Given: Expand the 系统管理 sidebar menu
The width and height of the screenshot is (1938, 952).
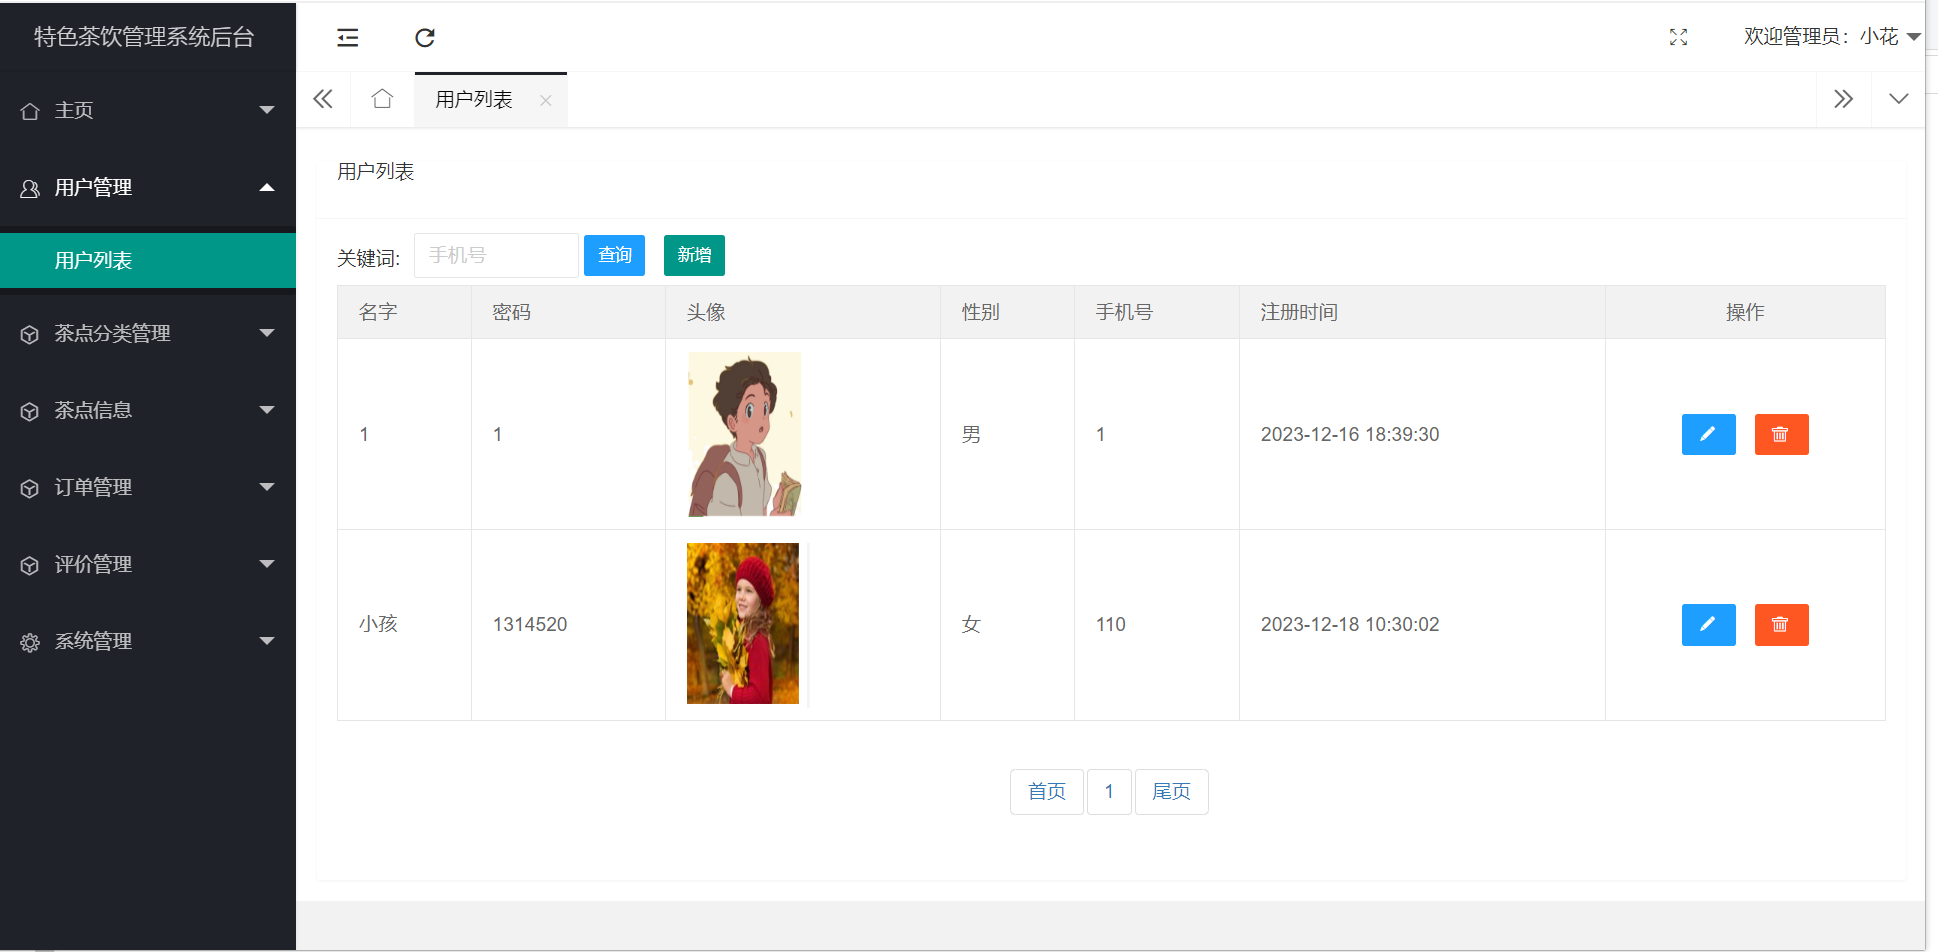Looking at the screenshot, I should click(x=147, y=641).
